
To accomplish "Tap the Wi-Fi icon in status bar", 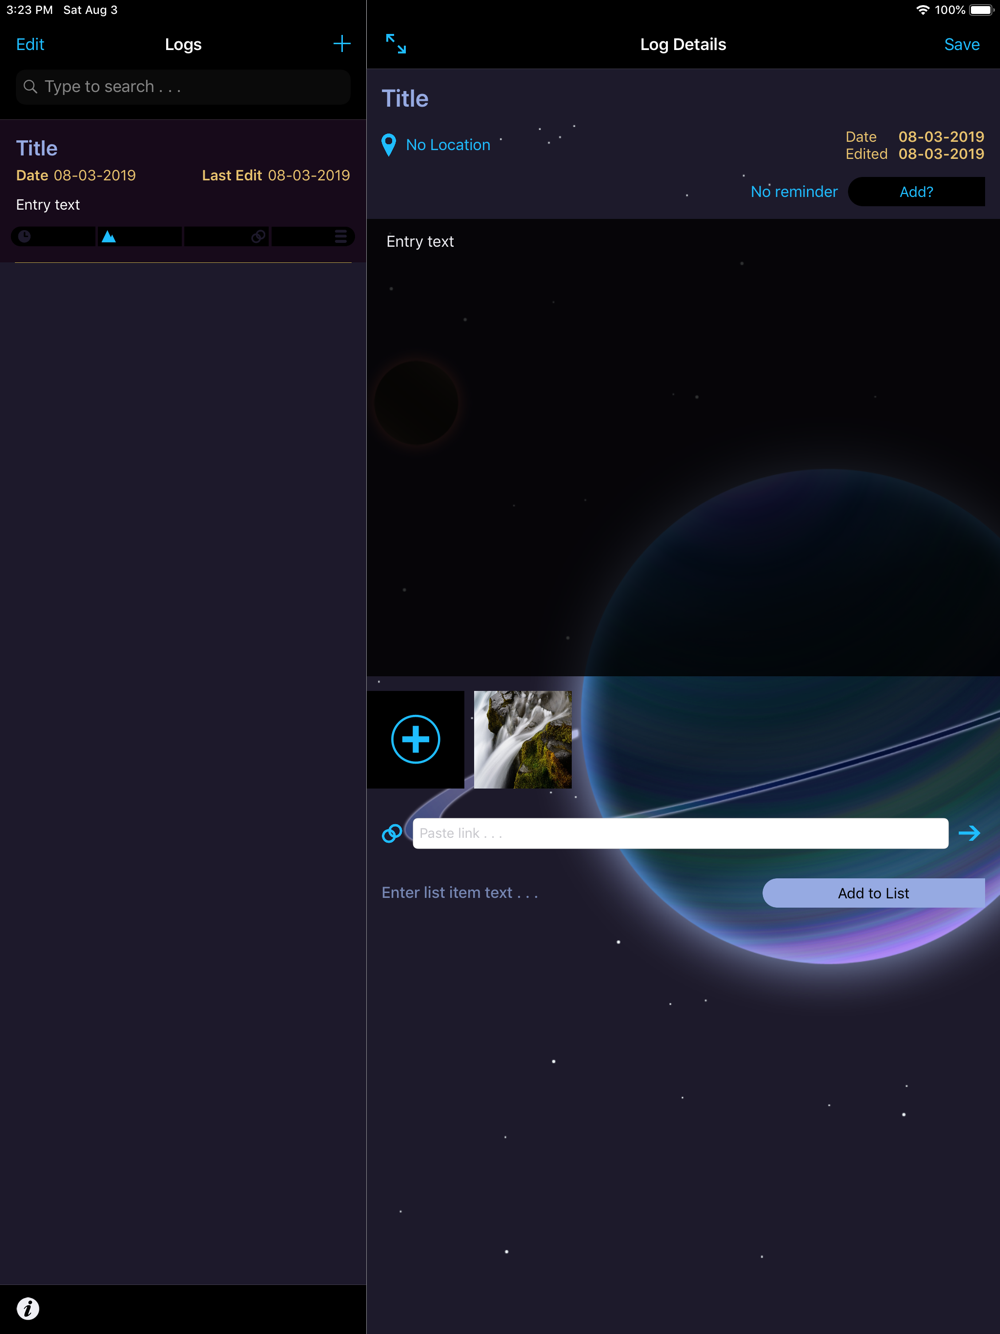I will (922, 10).
